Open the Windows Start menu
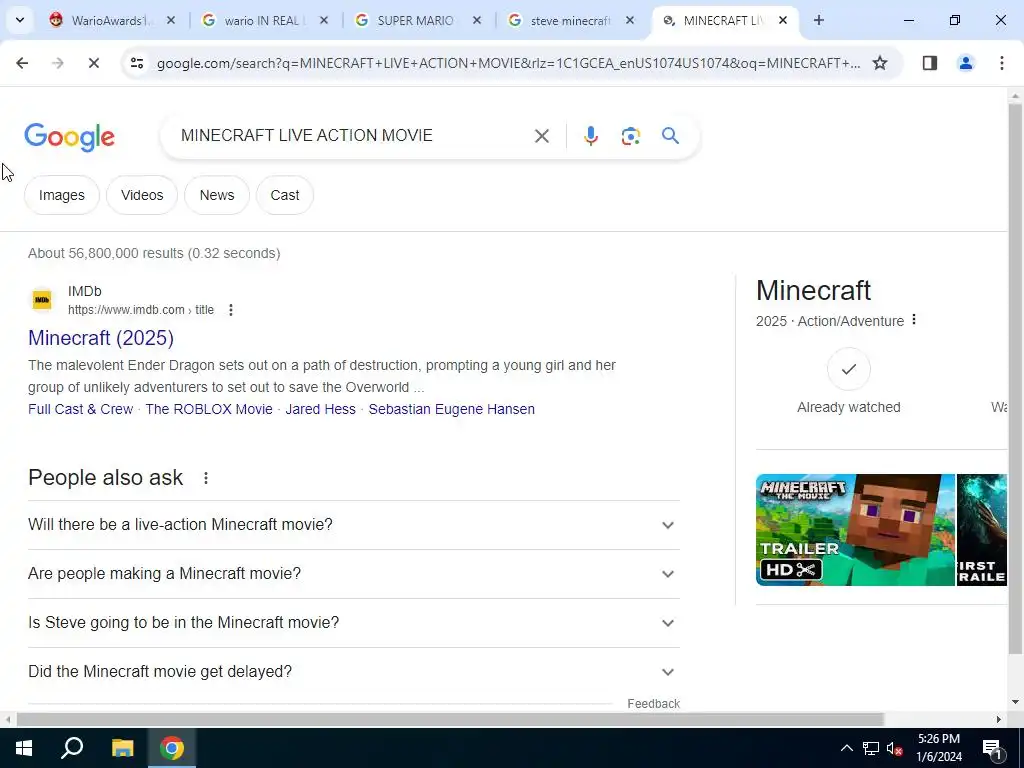The image size is (1024, 768). 24,748
